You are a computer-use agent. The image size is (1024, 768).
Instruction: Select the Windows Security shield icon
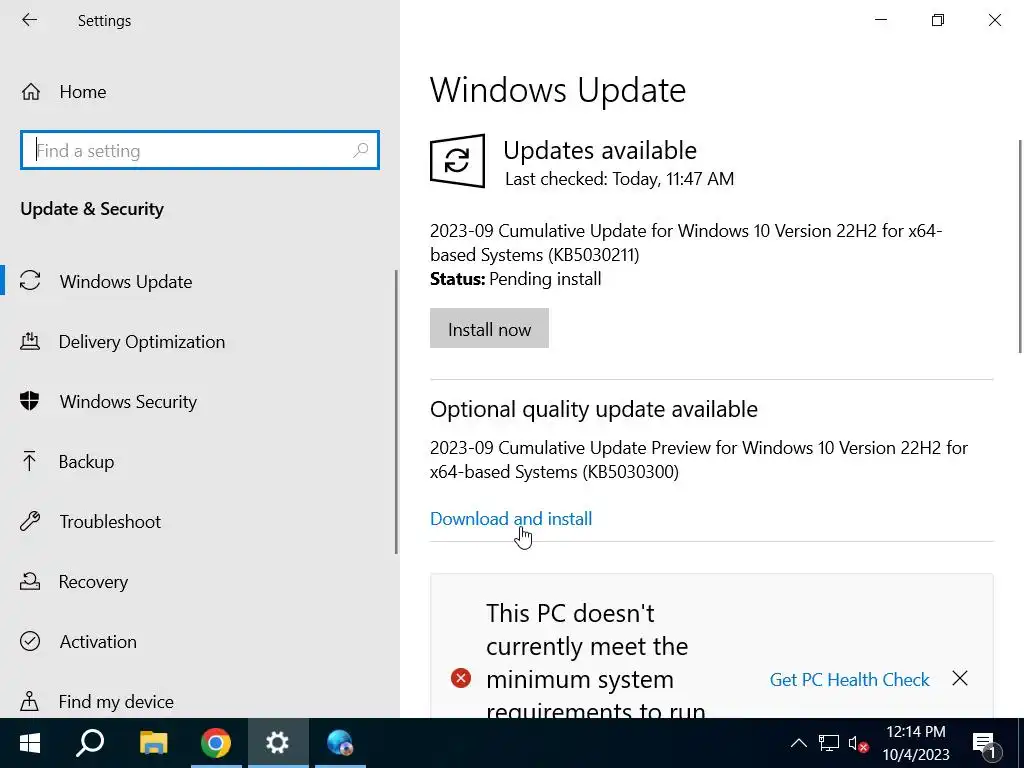30,401
